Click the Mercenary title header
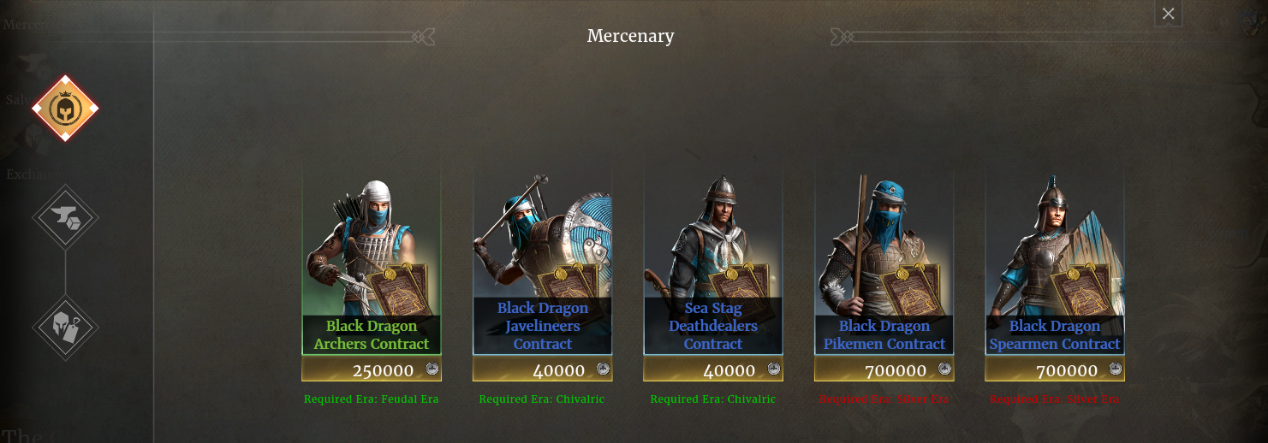This screenshot has width=1268, height=443. click(630, 36)
